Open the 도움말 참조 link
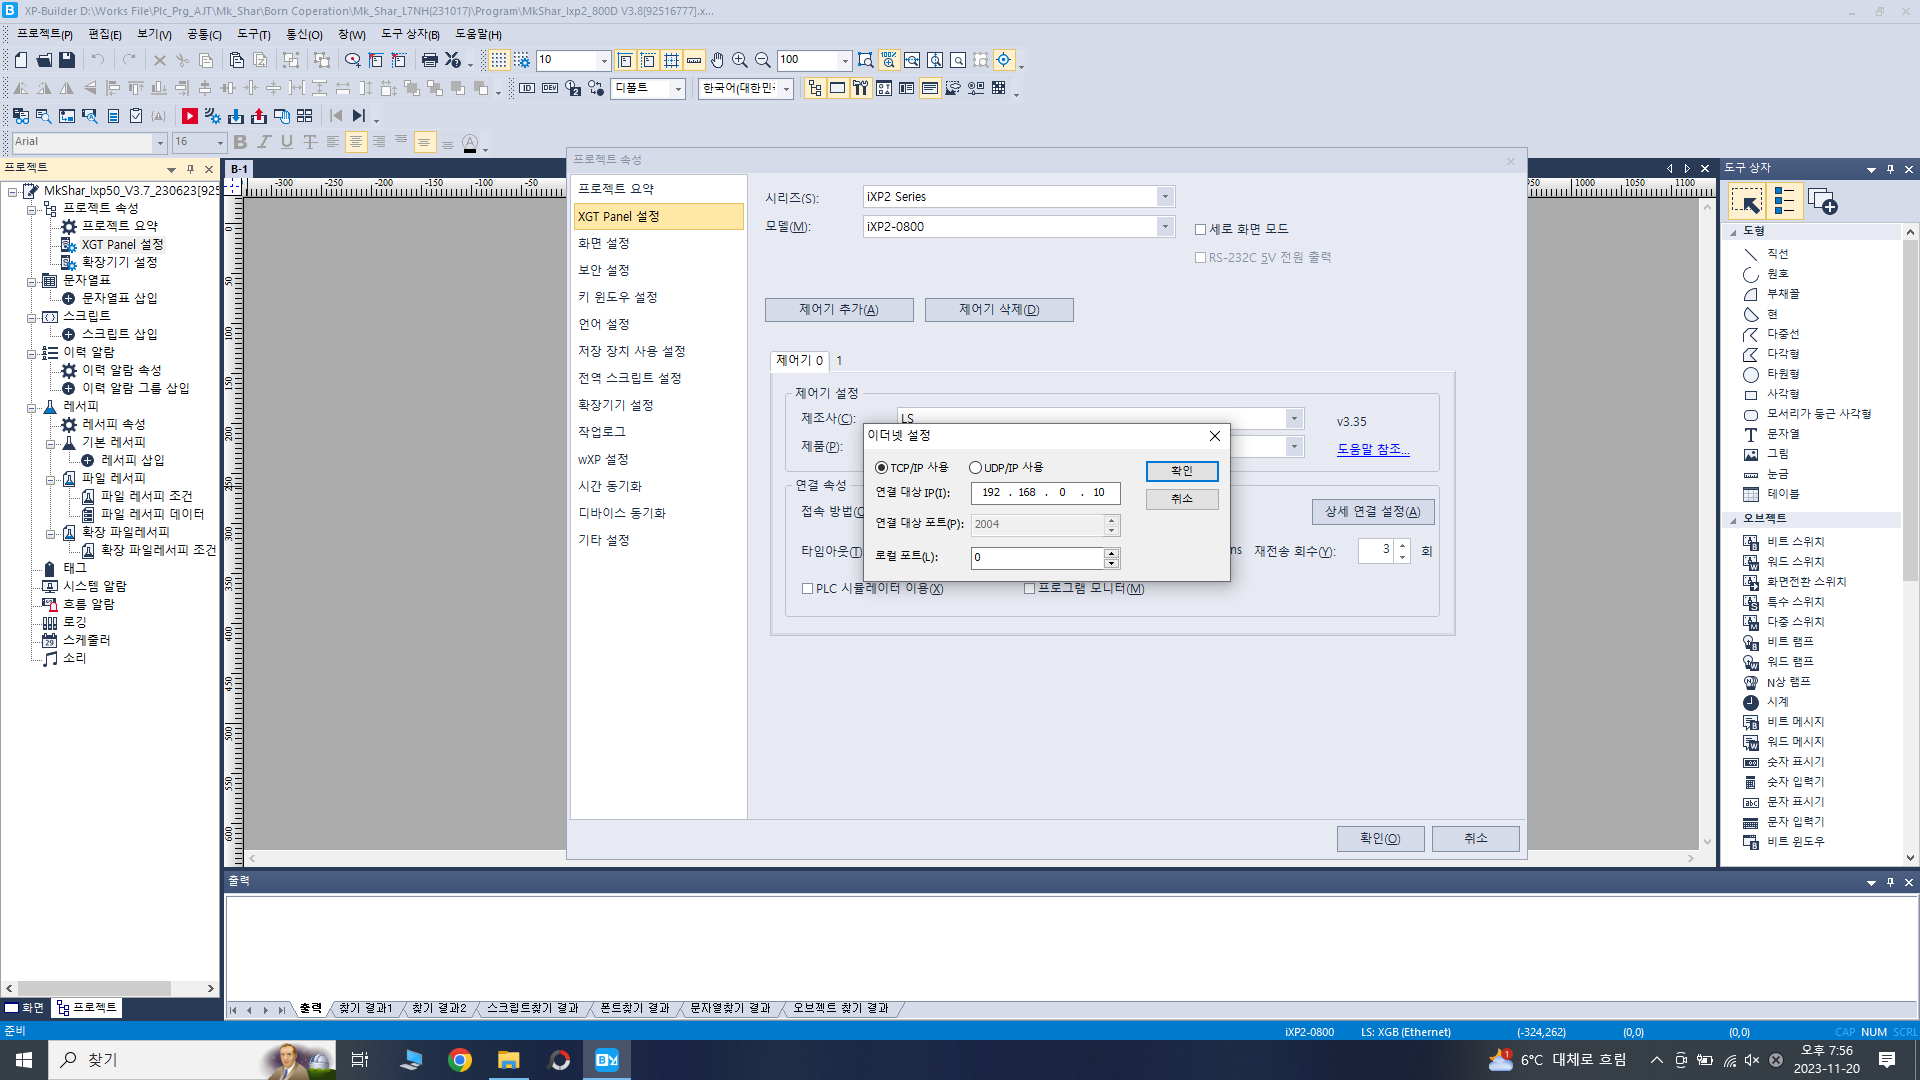Screen dimensions: 1920x1080 pyautogui.click(x=1373, y=450)
